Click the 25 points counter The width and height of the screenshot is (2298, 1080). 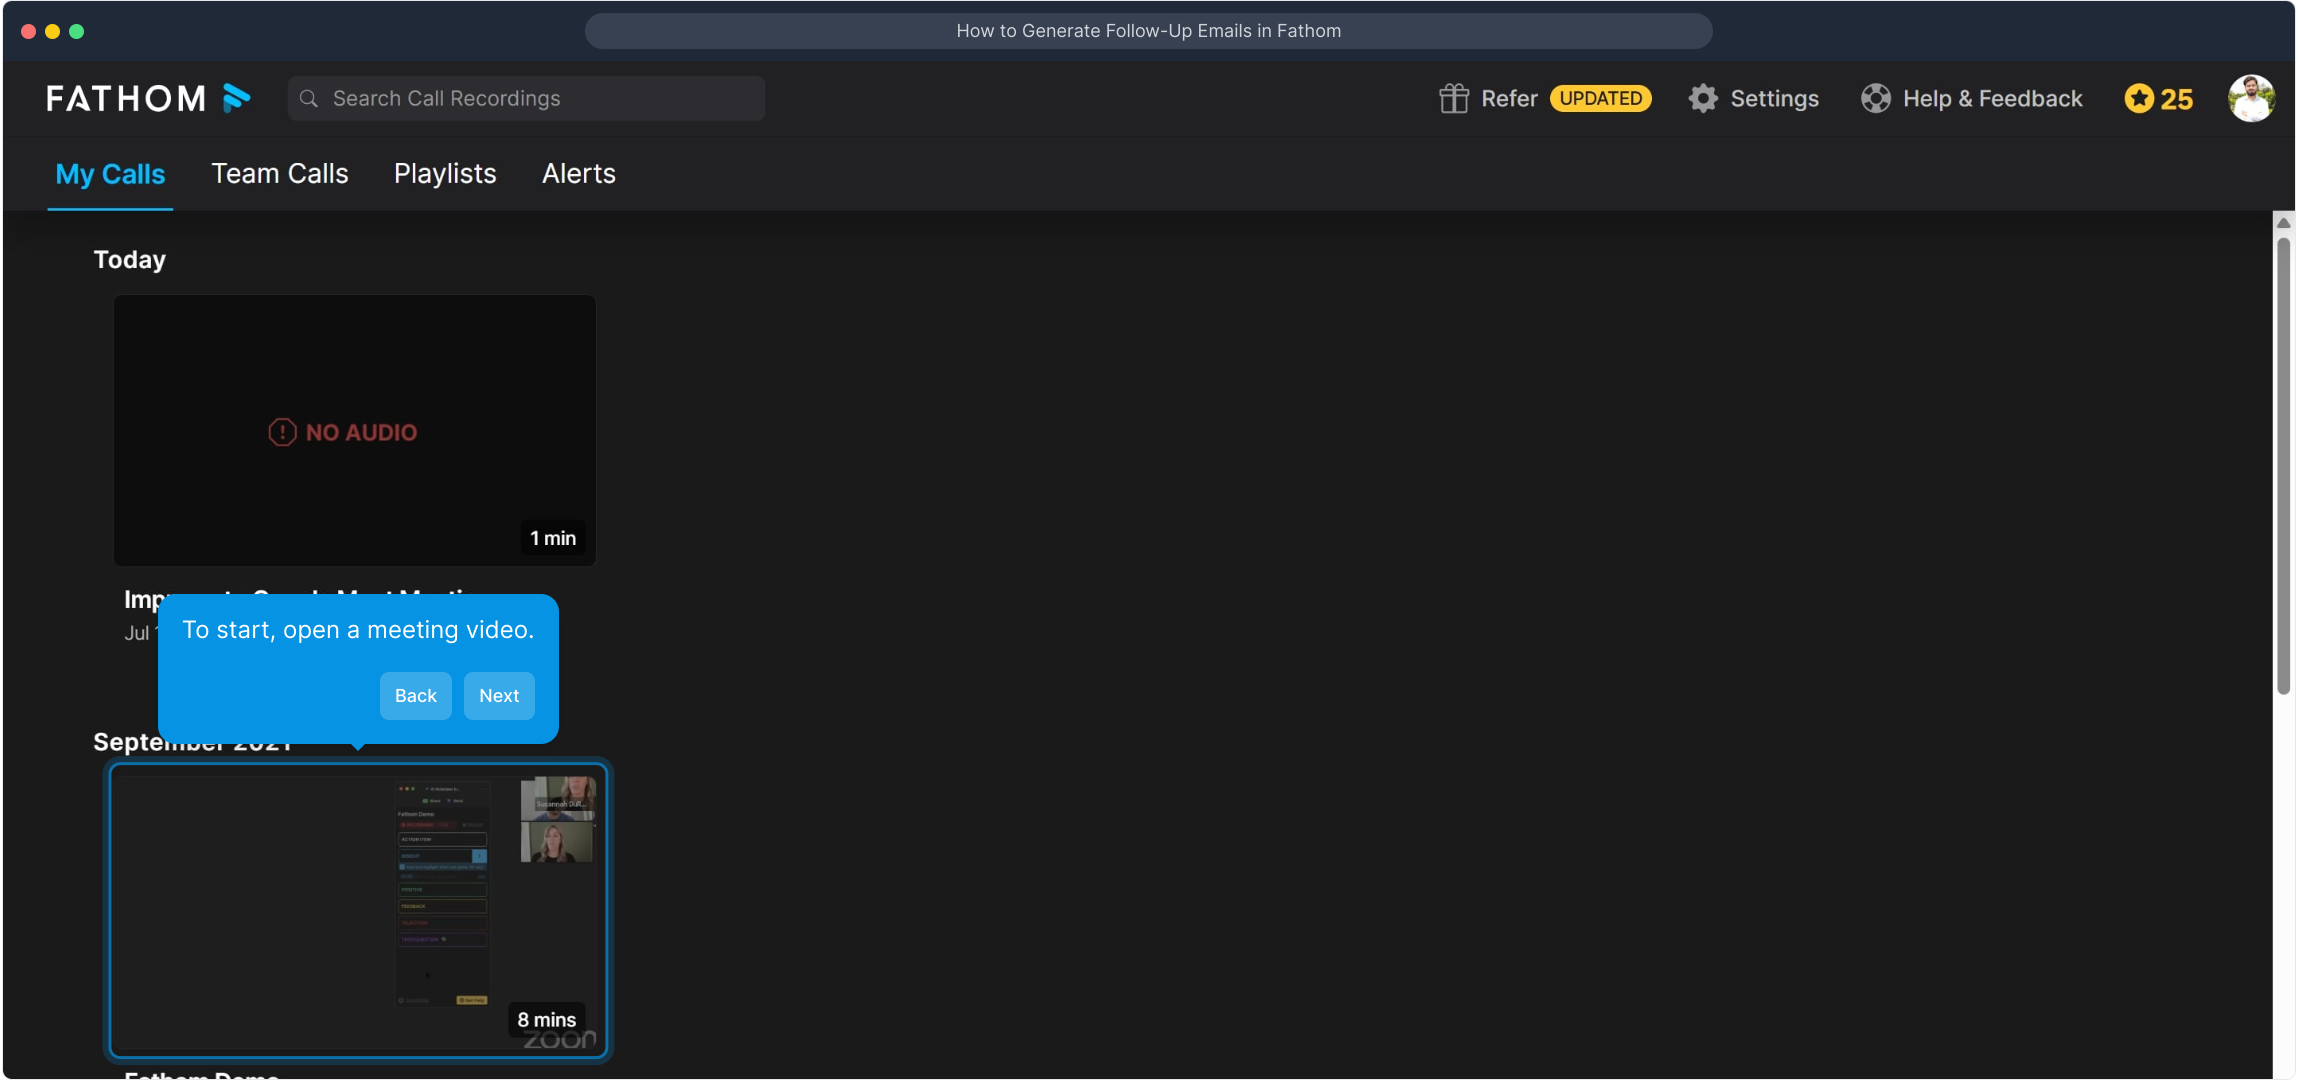(x=2176, y=99)
